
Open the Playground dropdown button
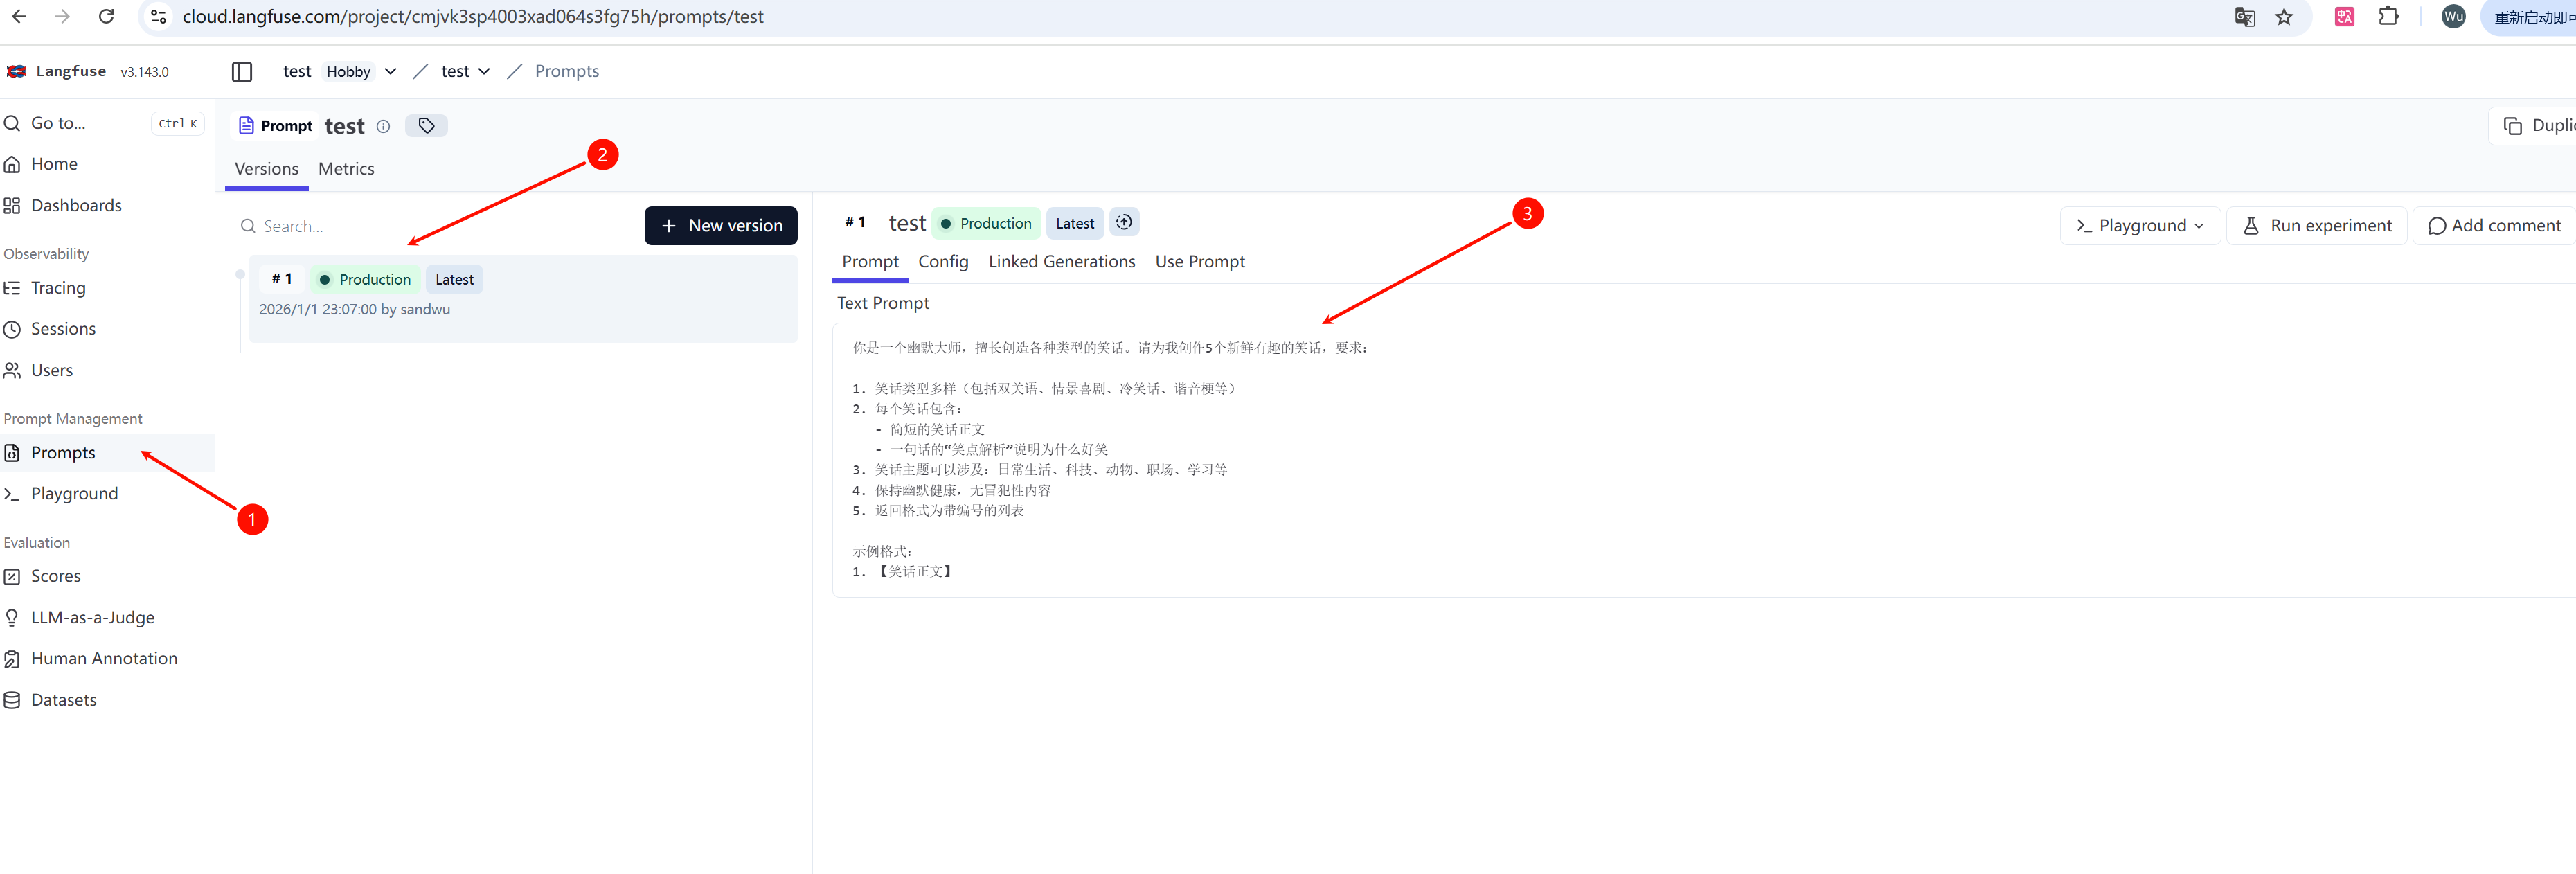(2140, 225)
